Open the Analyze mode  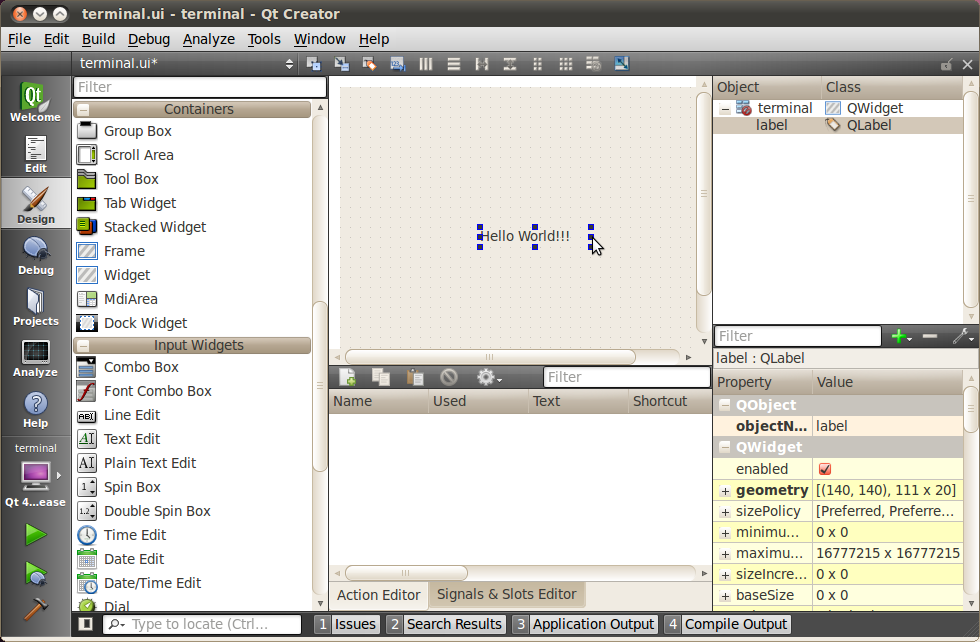35,358
